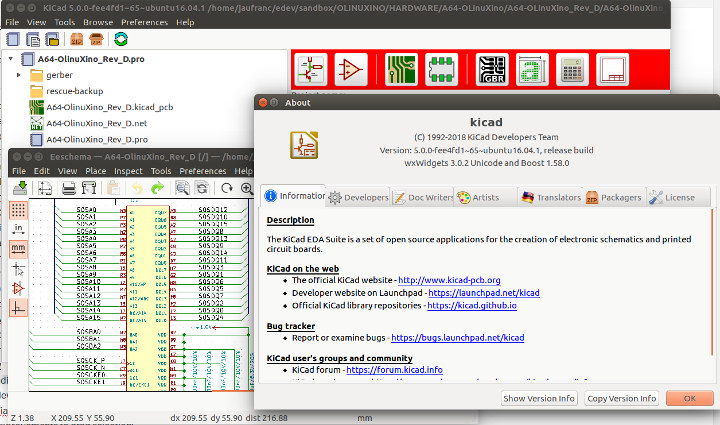Open the page layout editor icon
Screen dimensions: 720x425
(x=613, y=69)
